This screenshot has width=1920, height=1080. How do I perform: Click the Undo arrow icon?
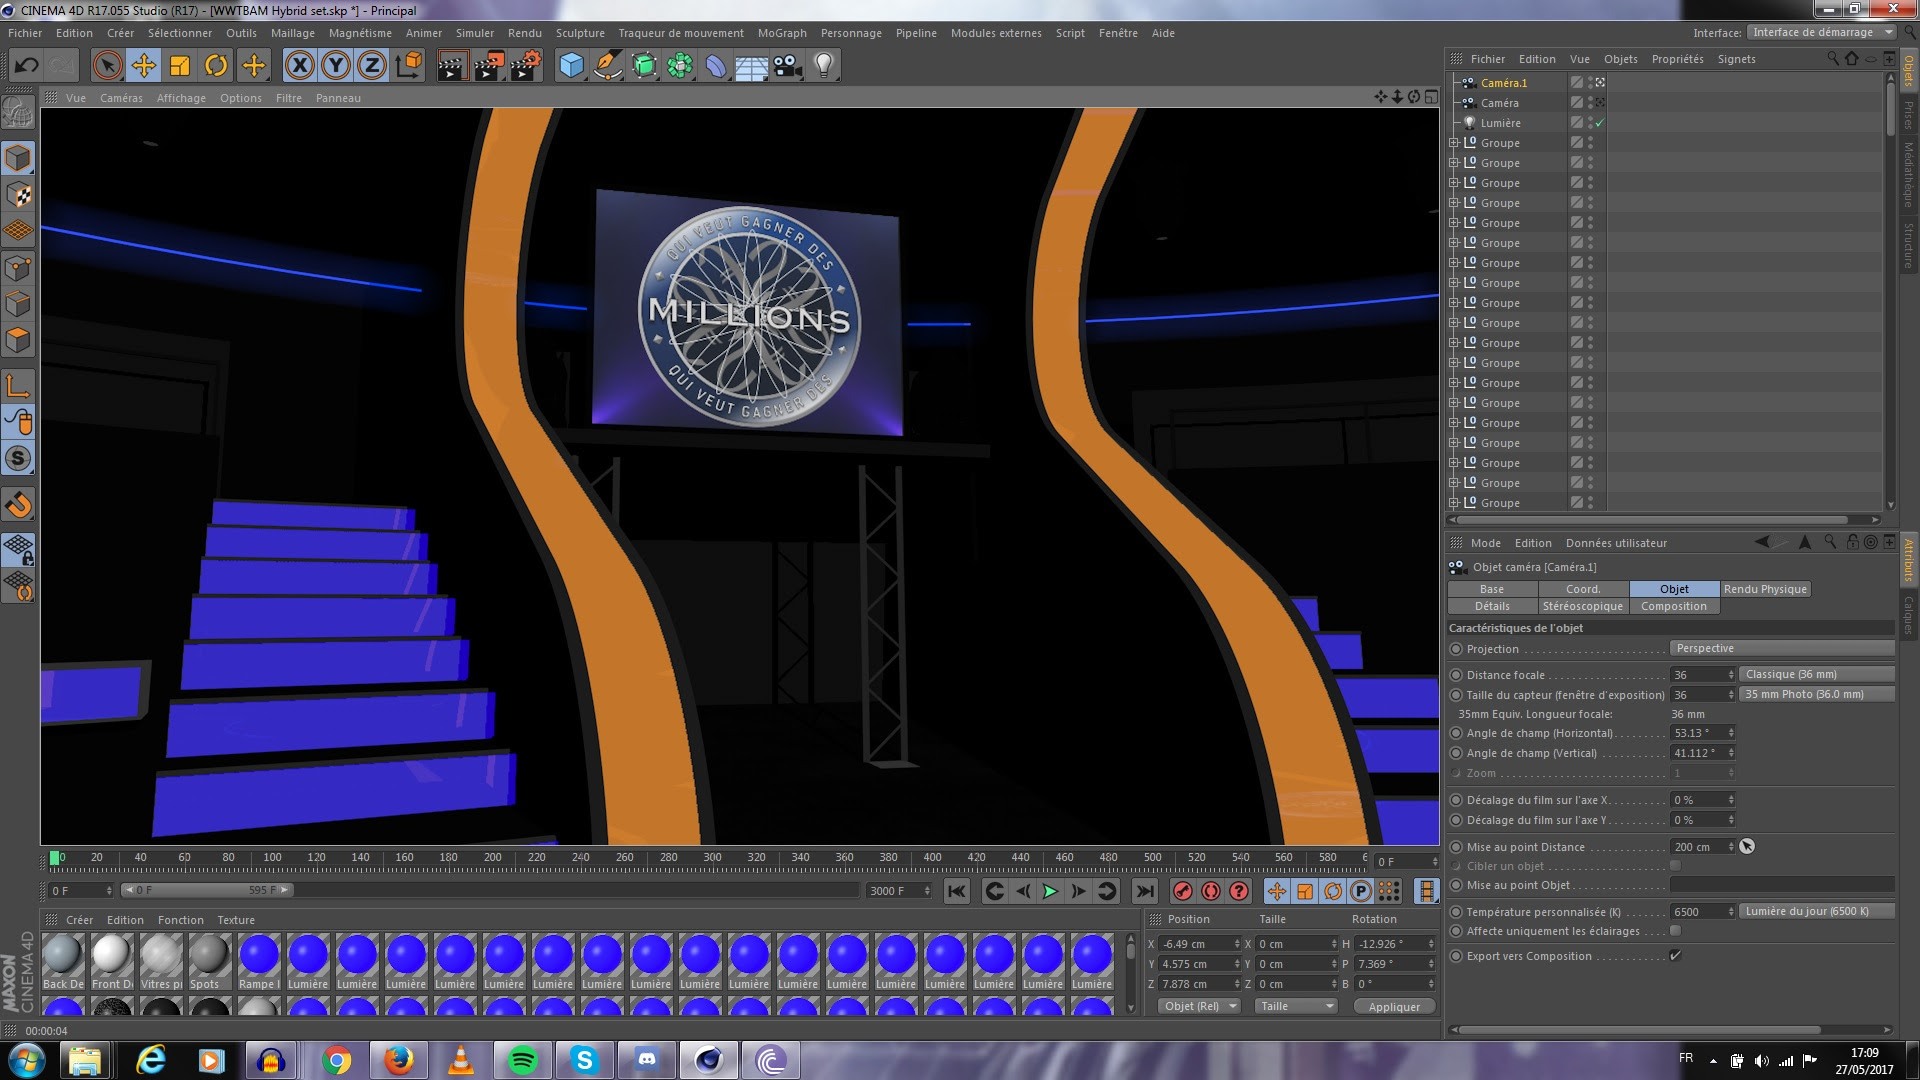26,66
